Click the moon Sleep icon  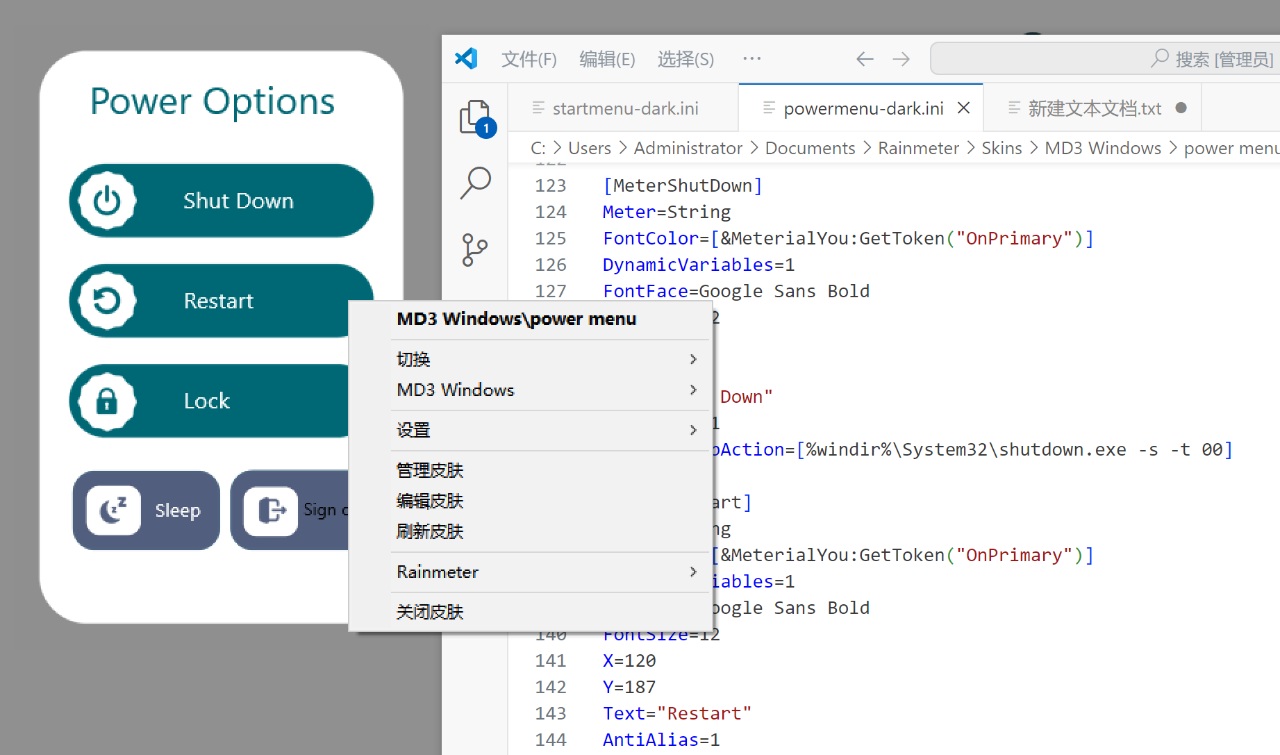113,511
